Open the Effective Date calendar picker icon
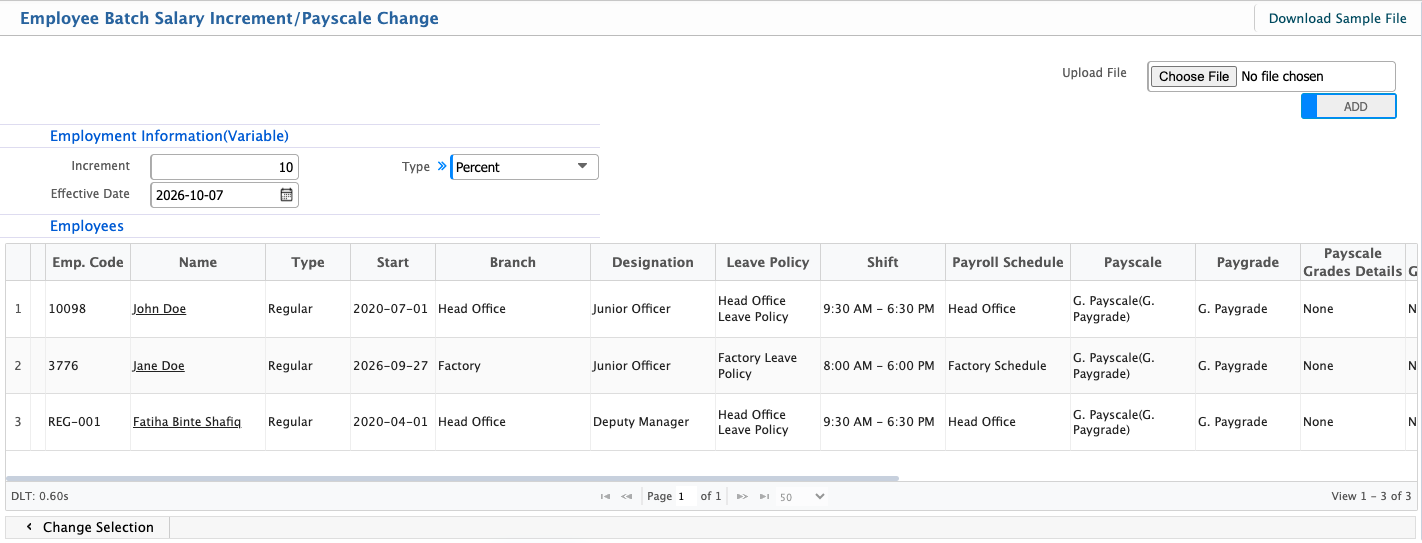 coord(286,195)
